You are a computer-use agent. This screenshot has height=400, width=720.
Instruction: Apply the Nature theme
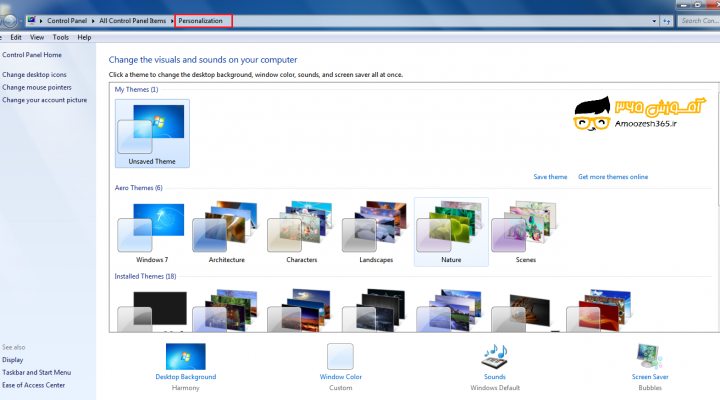(x=451, y=232)
